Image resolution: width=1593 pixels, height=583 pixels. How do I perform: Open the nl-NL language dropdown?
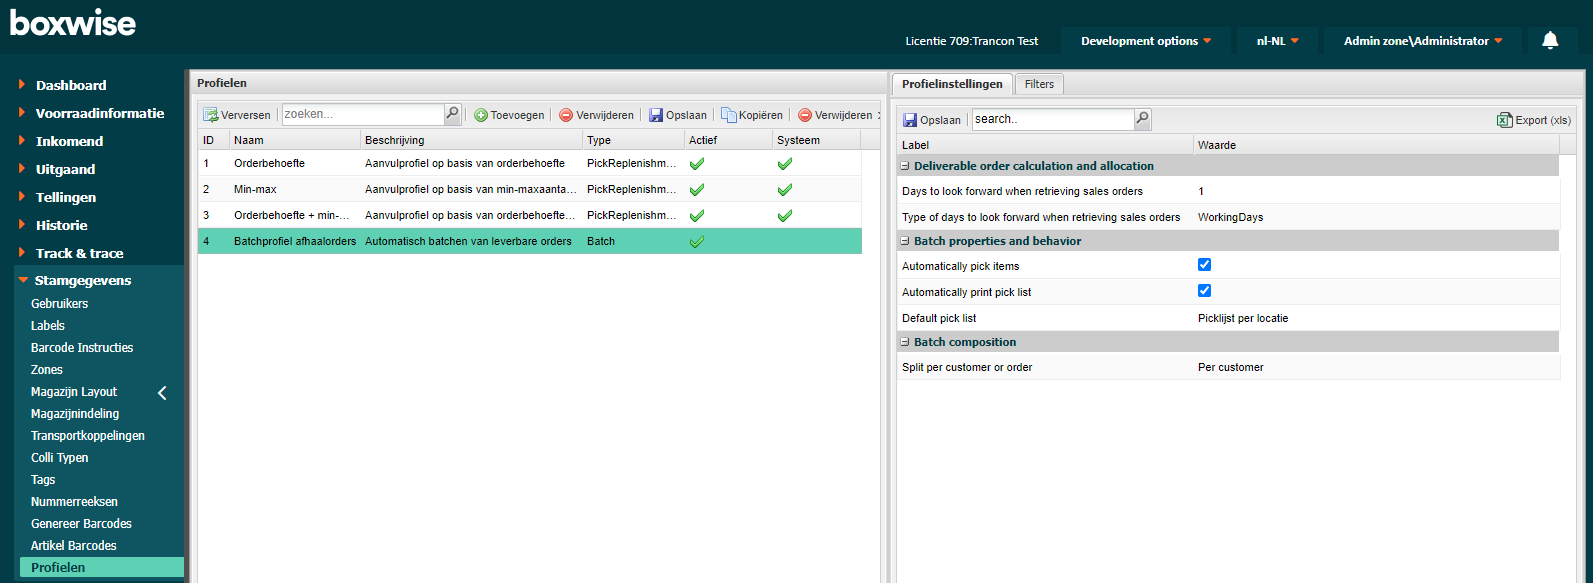[1278, 41]
